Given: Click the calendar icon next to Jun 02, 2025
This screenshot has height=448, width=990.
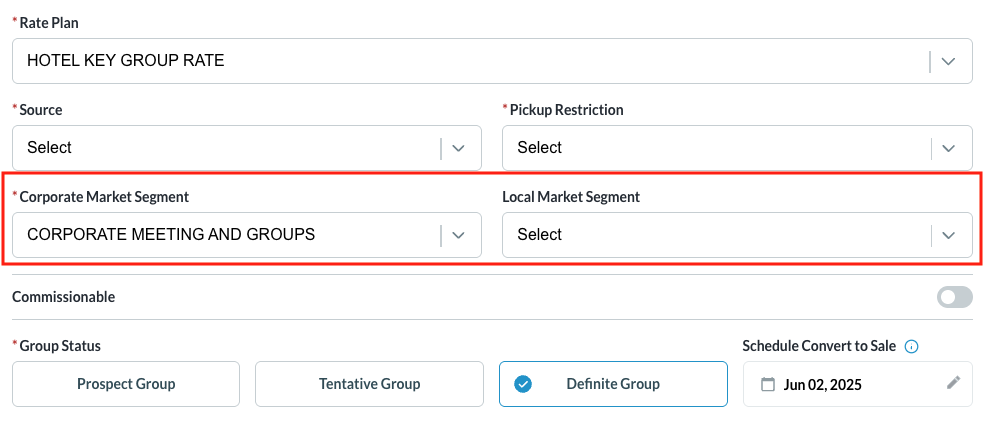Looking at the screenshot, I should [768, 384].
